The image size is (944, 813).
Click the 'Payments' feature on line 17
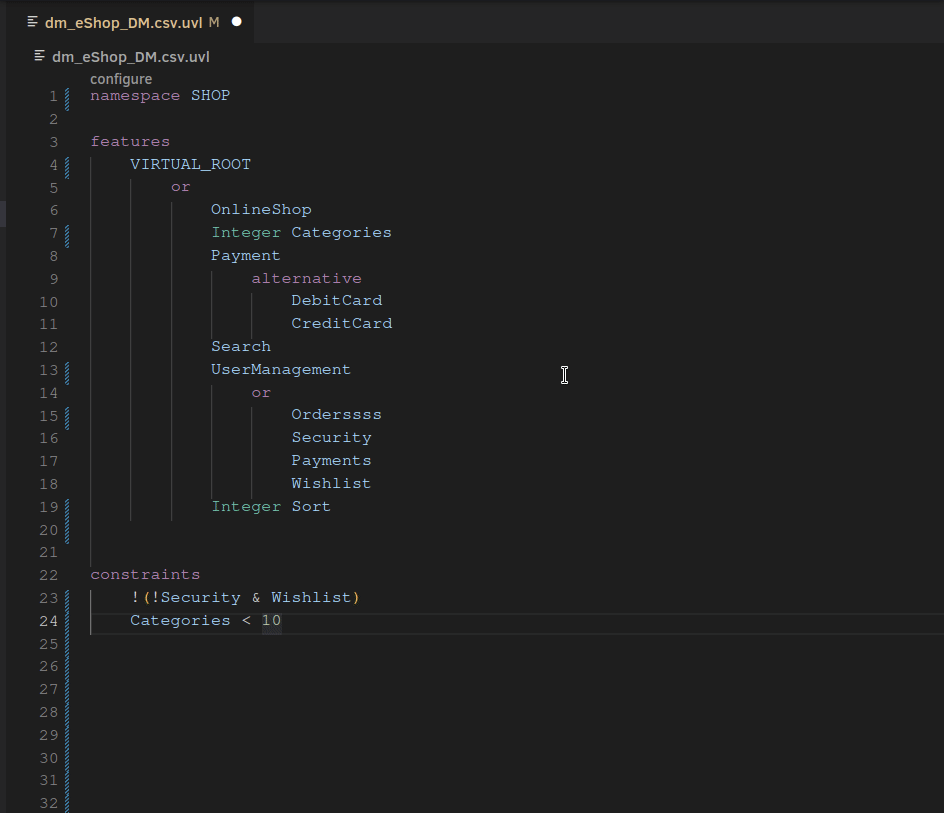click(x=331, y=461)
